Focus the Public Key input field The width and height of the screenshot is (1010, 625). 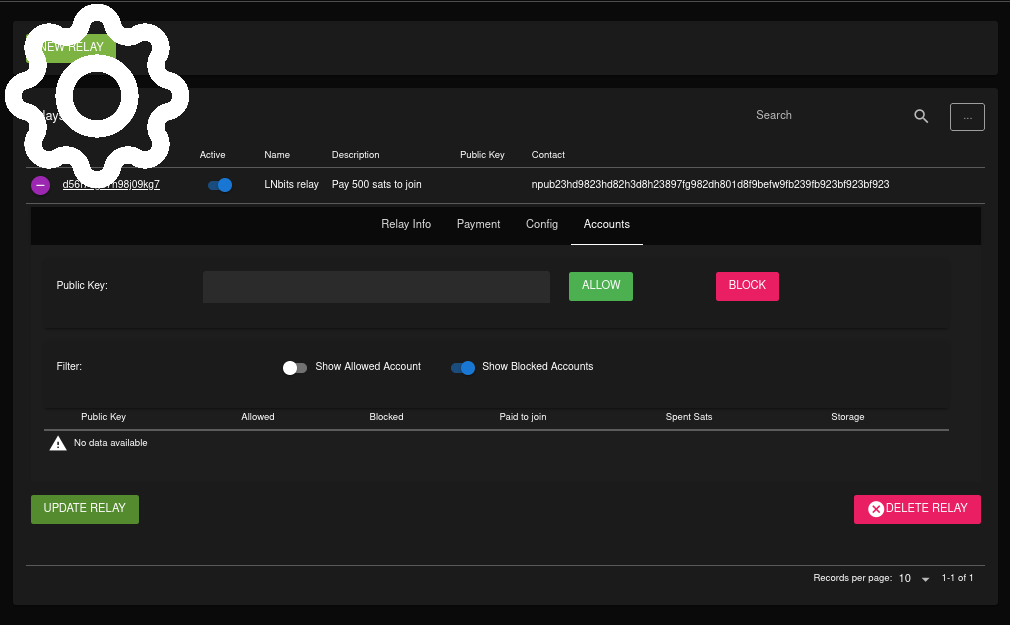[376, 287]
